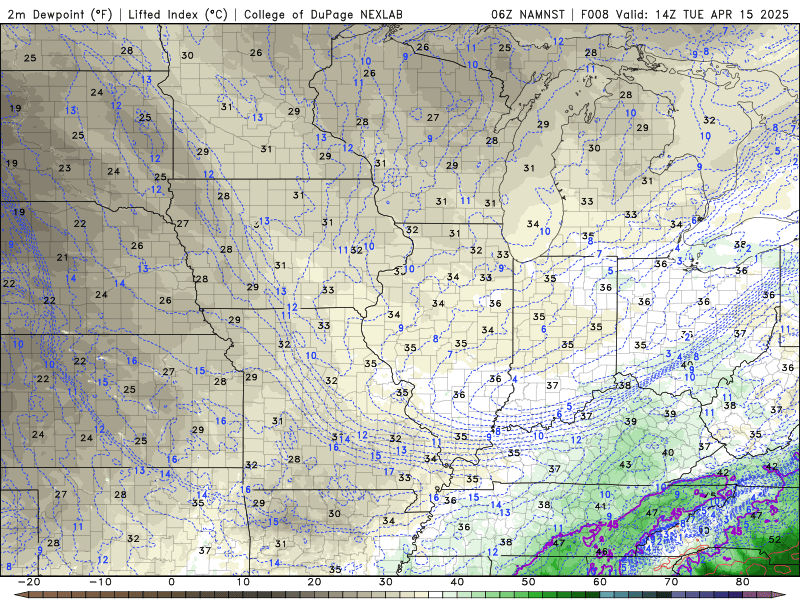This screenshot has width=800, height=600.
Task: Click the '50' label under the color scale
Action: [529, 582]
